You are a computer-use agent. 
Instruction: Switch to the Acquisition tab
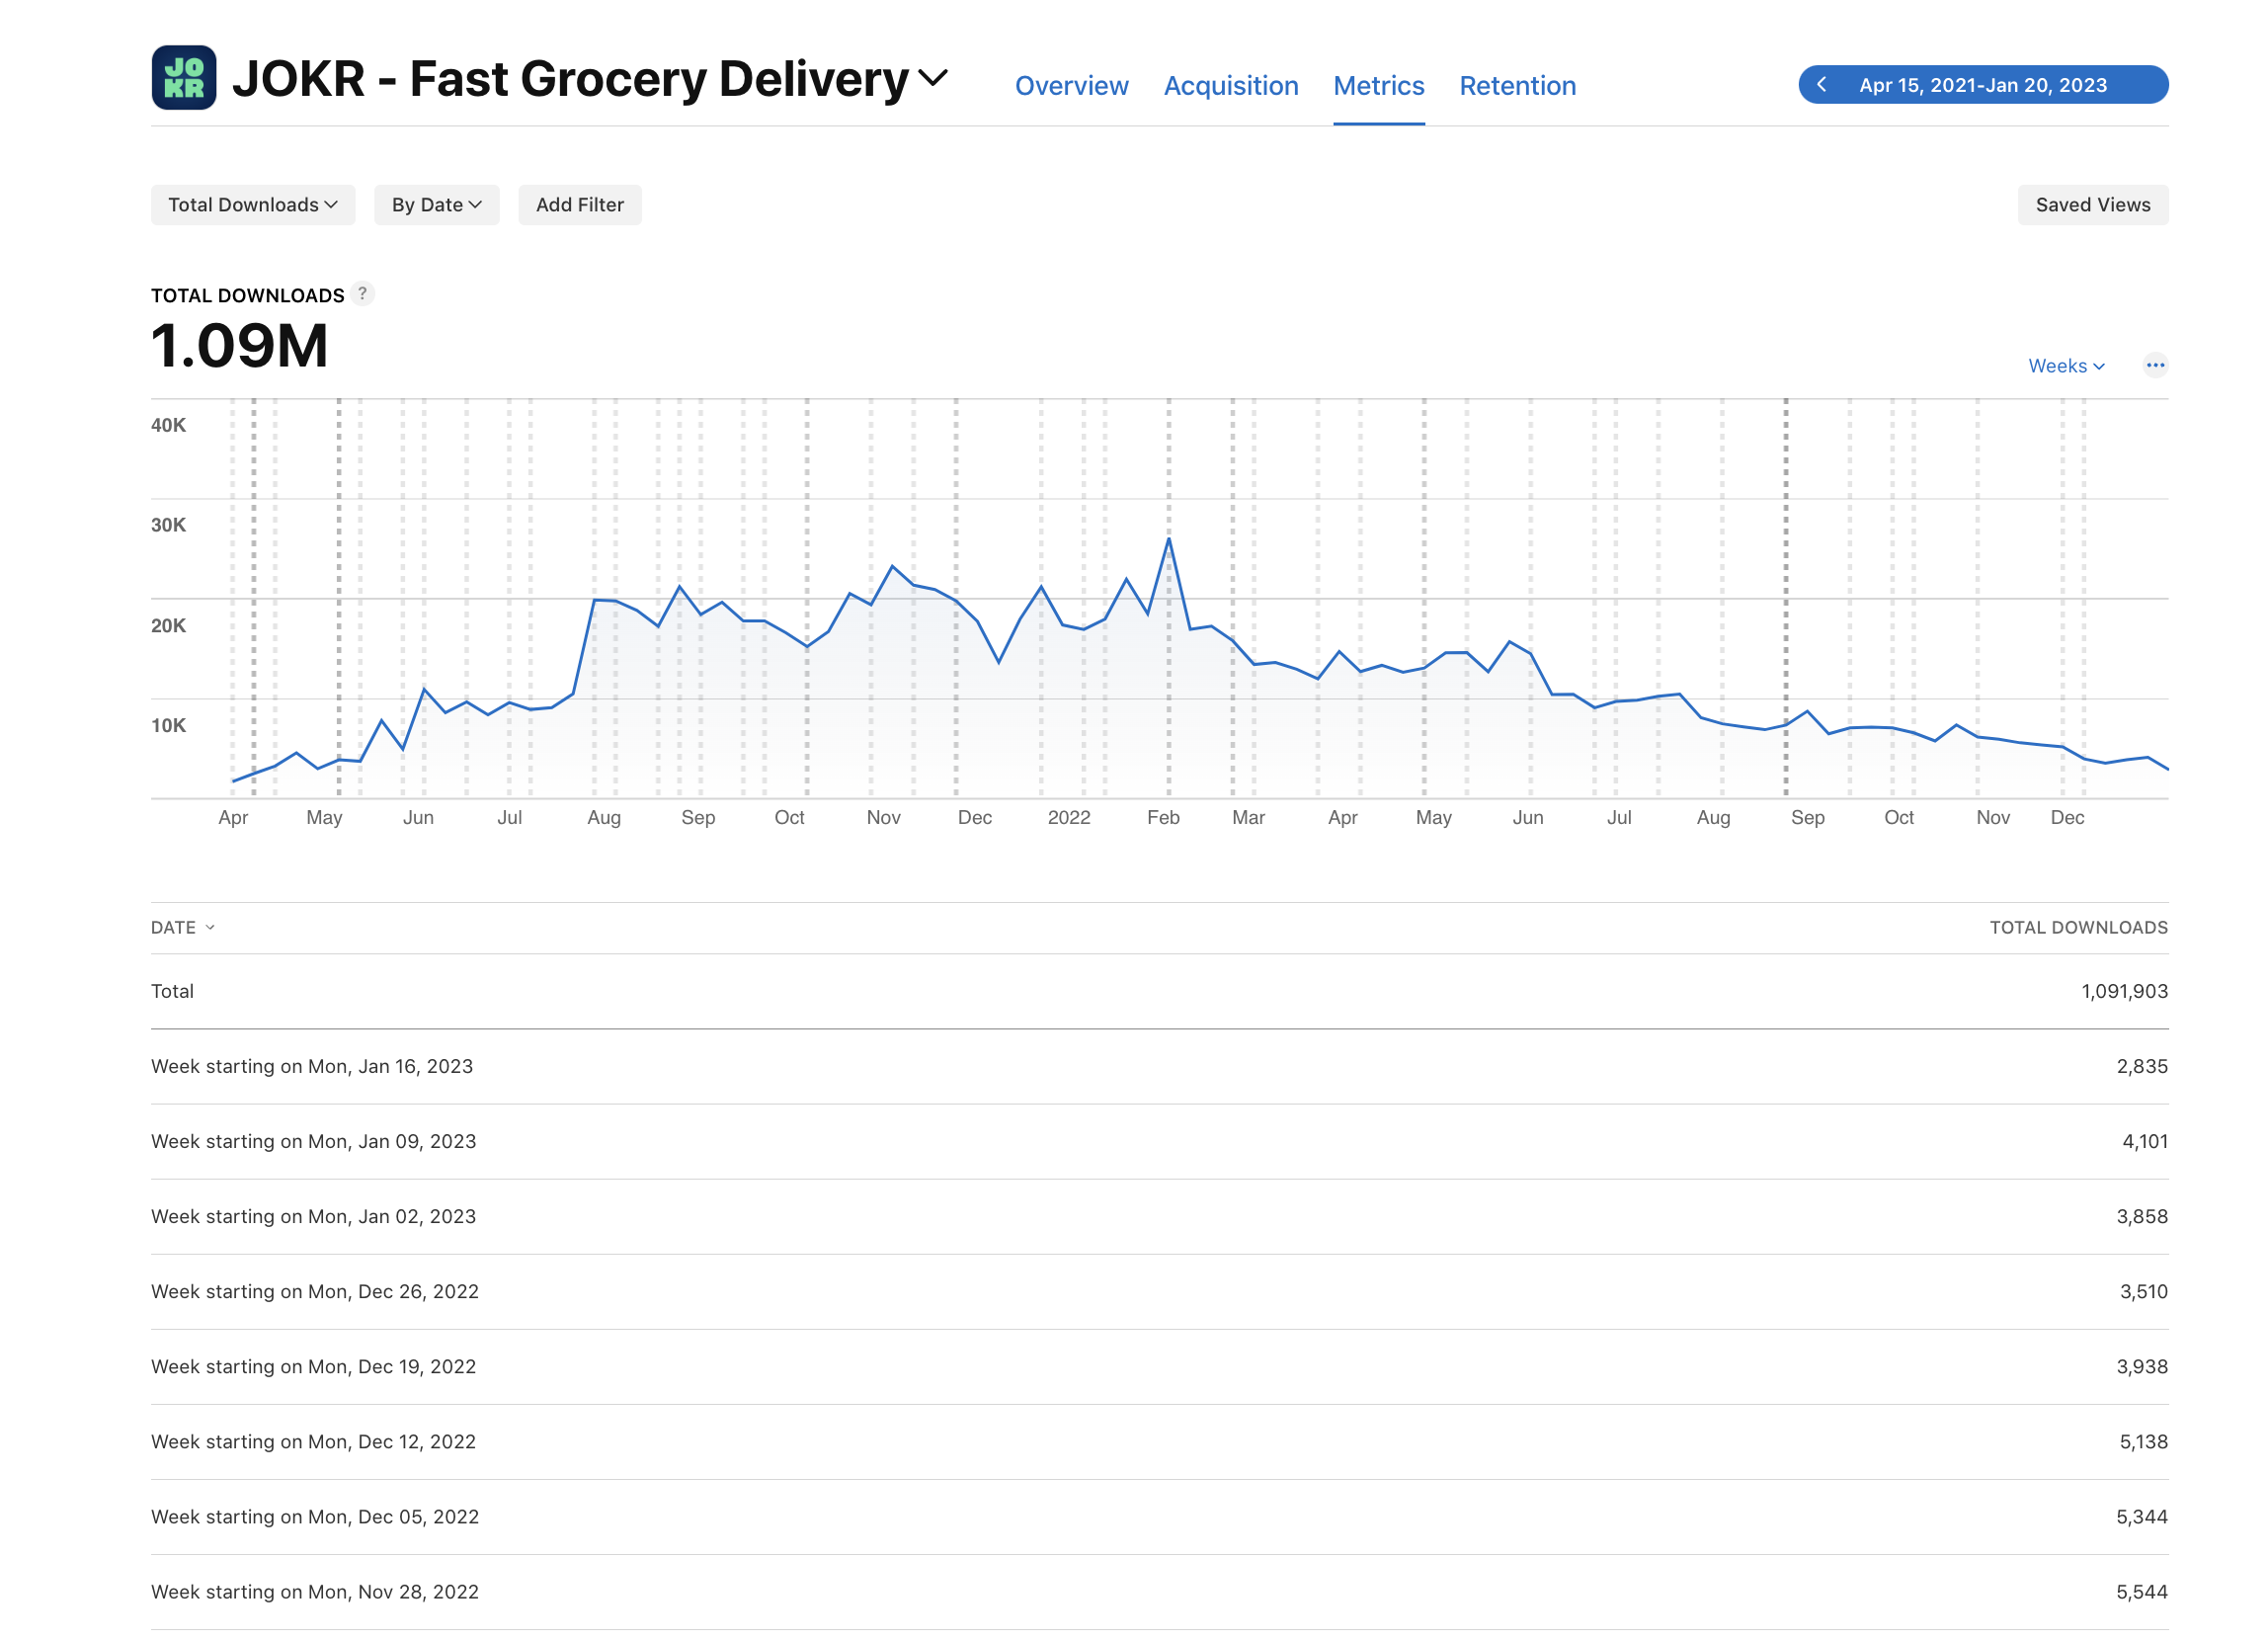coord(1230,86)
